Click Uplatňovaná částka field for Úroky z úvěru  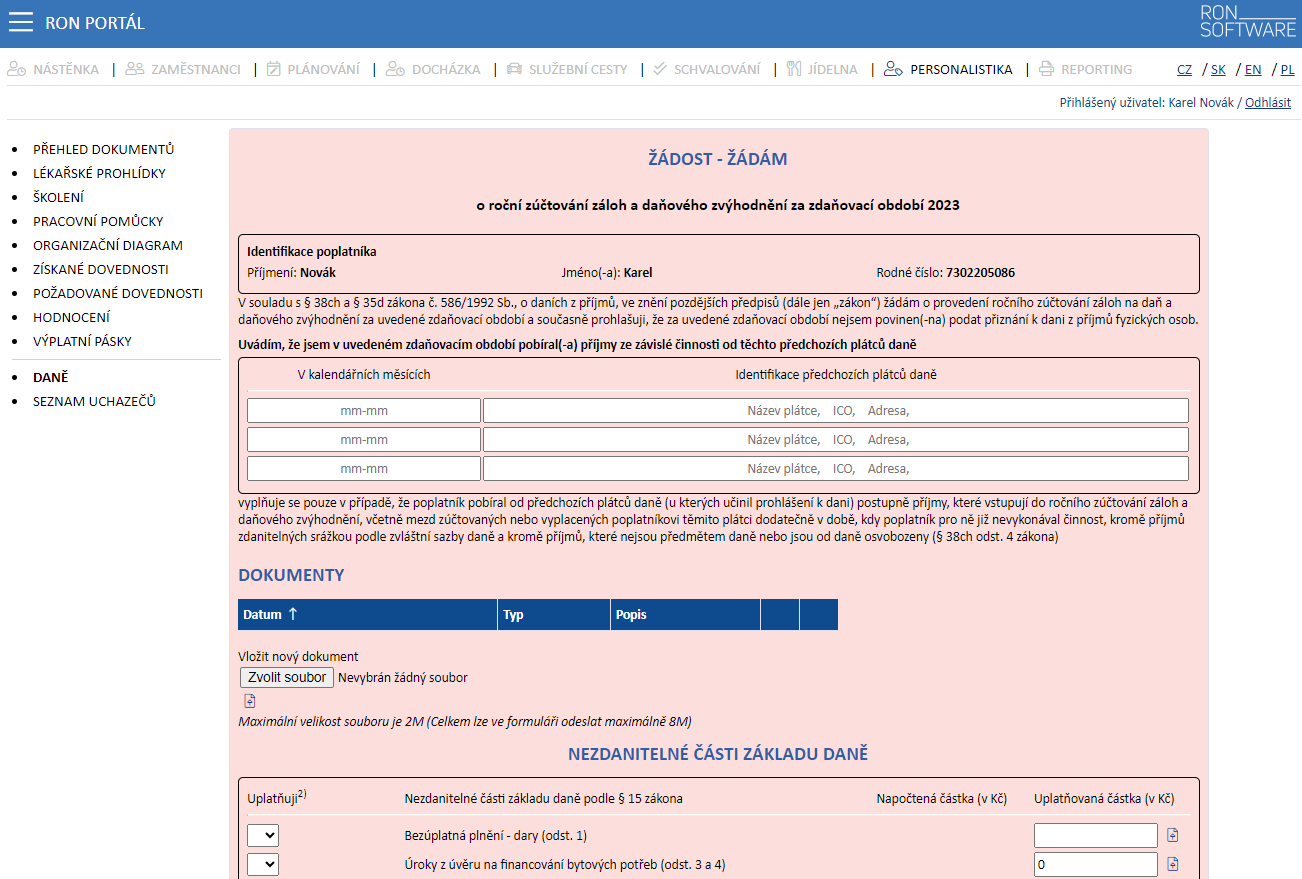1096,864
